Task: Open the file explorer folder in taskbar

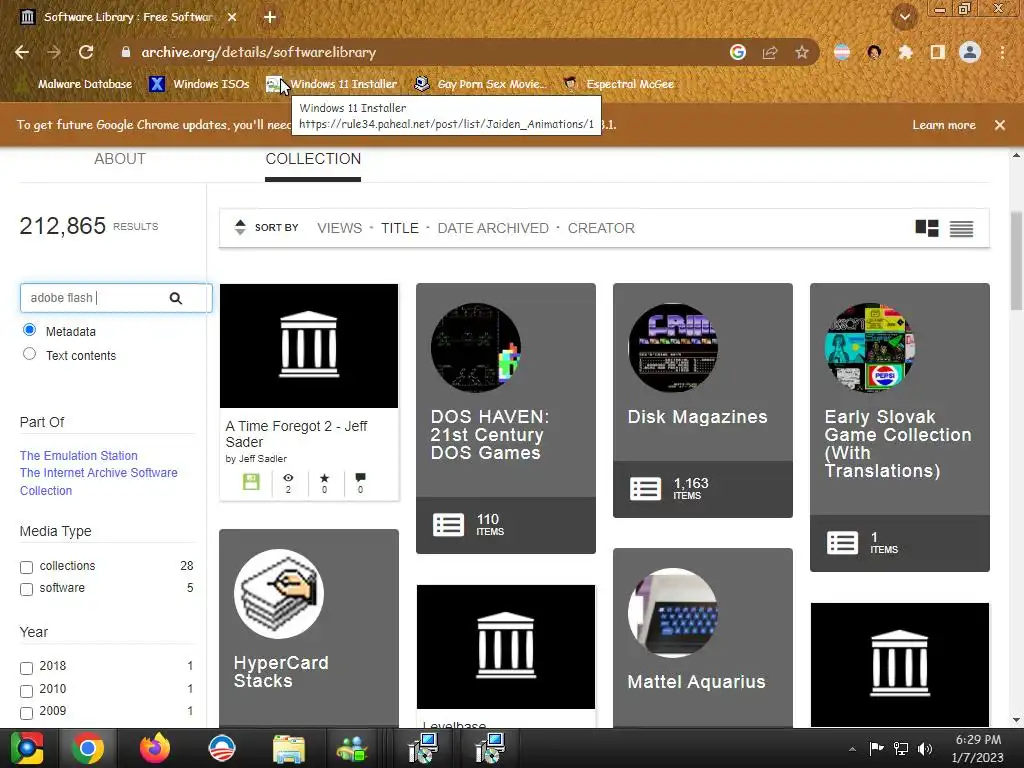Action: pyautogui.click(x=289, y=748)
